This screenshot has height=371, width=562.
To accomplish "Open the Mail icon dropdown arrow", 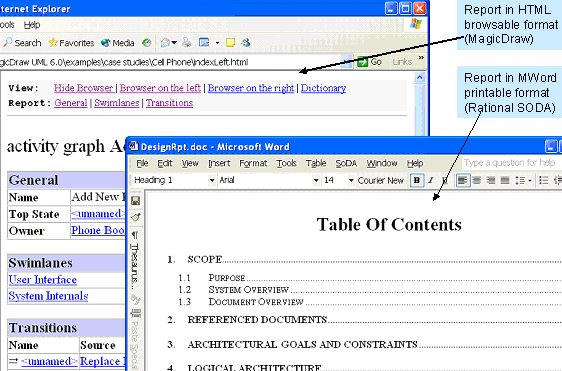I will click(174, 43).
